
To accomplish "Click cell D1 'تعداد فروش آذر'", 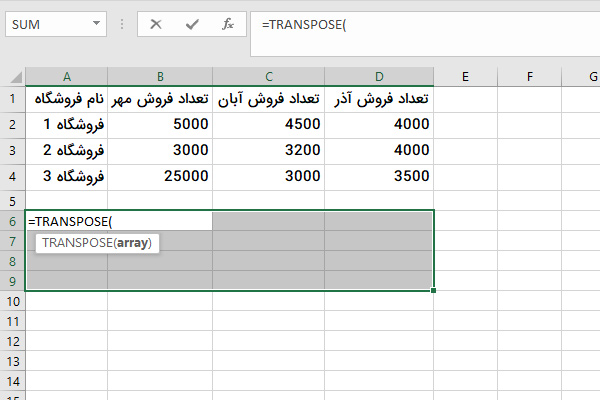I will point(379,100).
